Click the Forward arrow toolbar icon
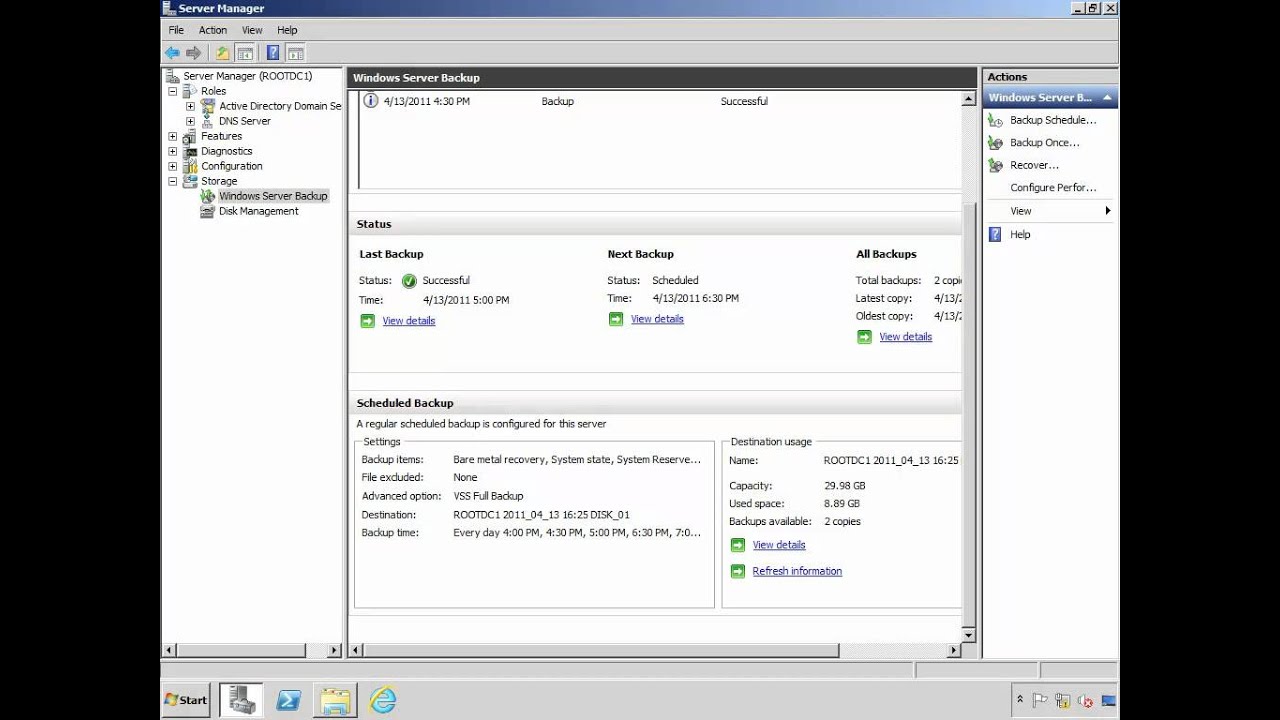Screen dimensions: 1280x720 click(x=194, y=53)
